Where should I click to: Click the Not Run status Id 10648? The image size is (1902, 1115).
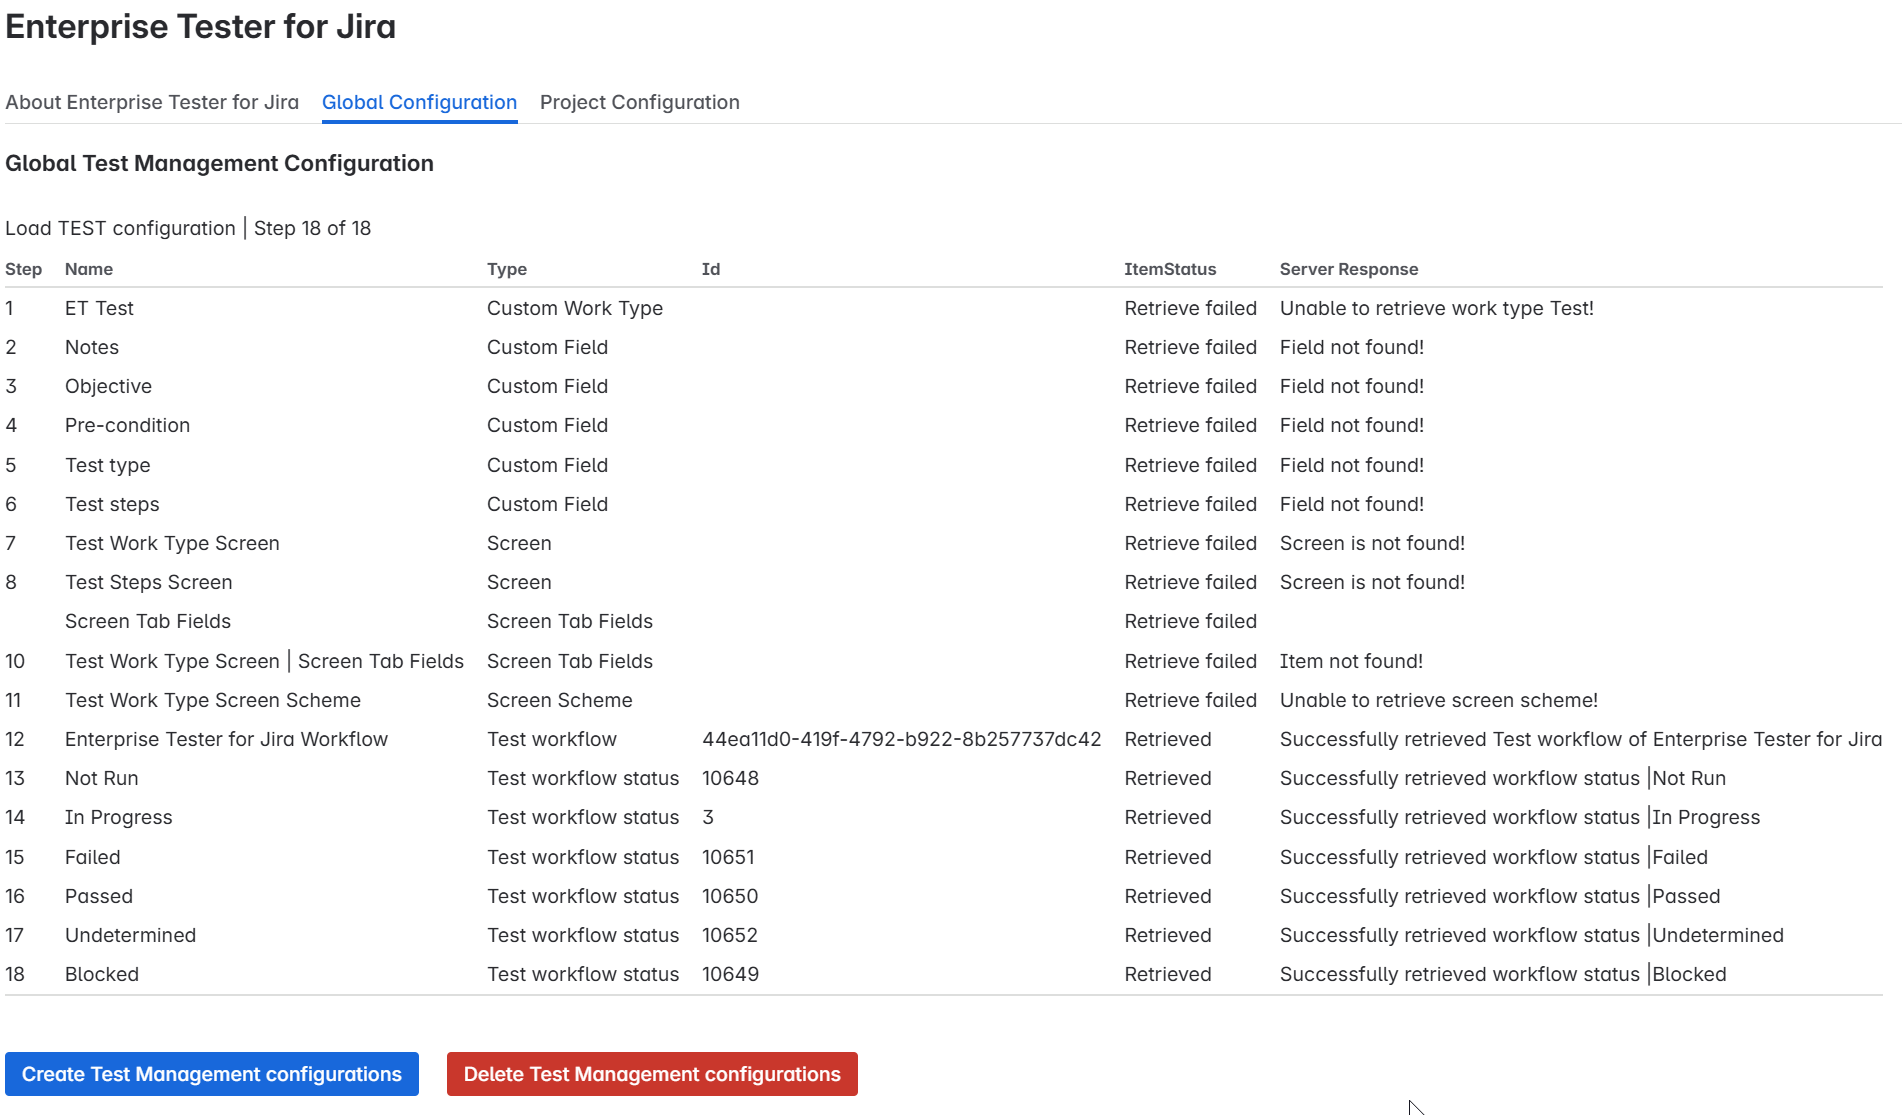pos(730,778)
